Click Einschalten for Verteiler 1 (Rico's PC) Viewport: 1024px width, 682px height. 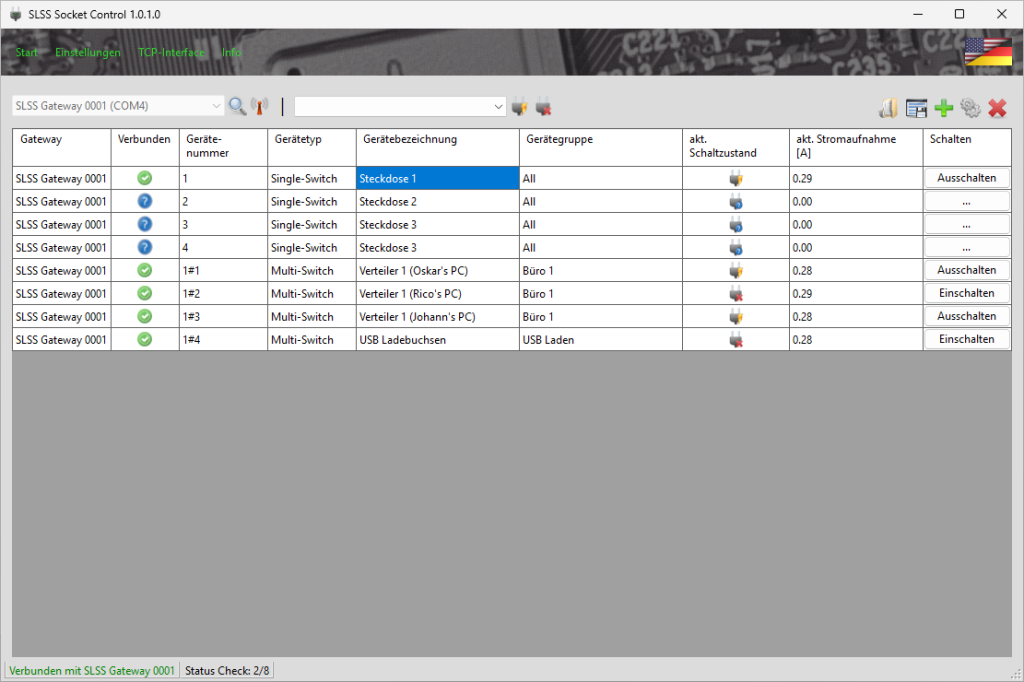[966, 293]
